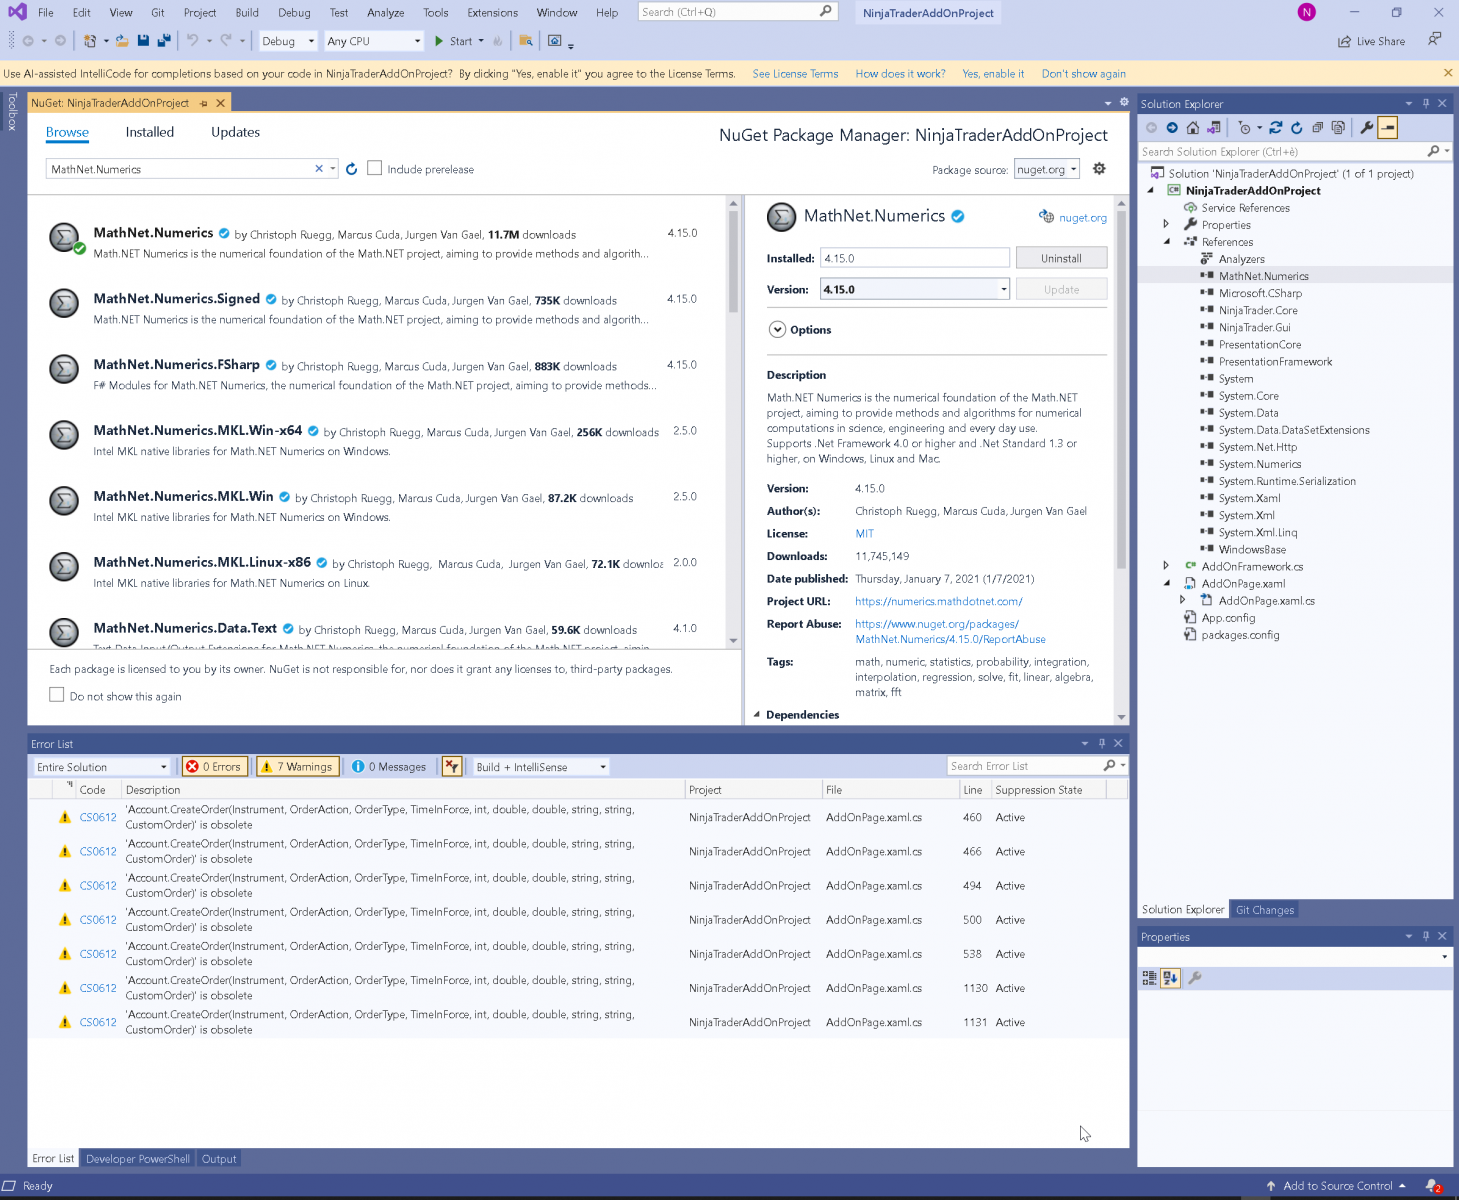The width and height of the screenshot is (1459, 1200).
Task: Open Properties via the wrench icon in Solution Explorer
Action: tap(1367, 128)
